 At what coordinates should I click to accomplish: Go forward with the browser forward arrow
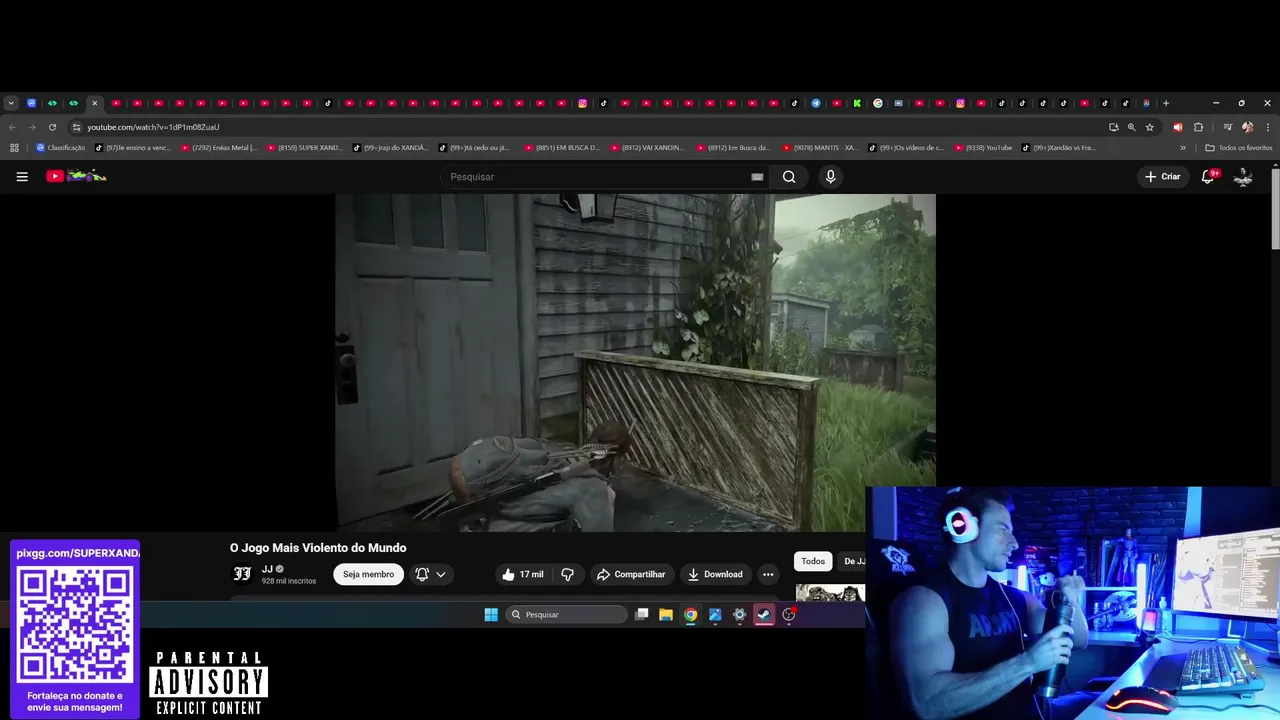click(32, 127)
